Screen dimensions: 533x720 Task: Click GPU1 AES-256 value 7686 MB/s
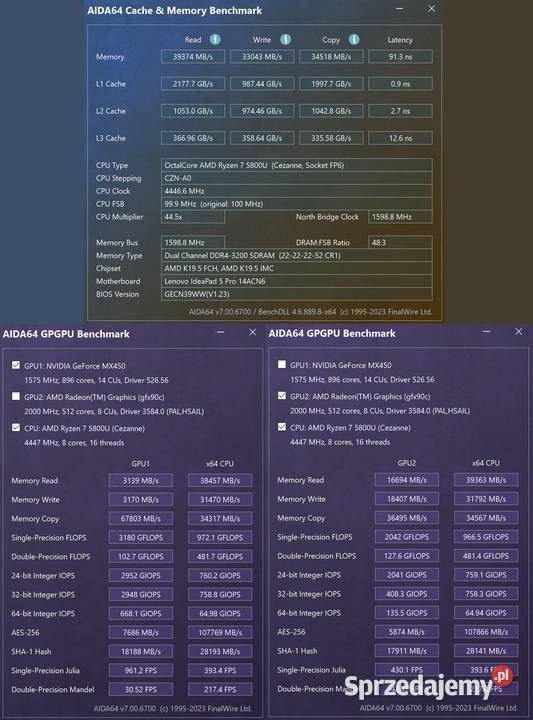coord(140,632)
